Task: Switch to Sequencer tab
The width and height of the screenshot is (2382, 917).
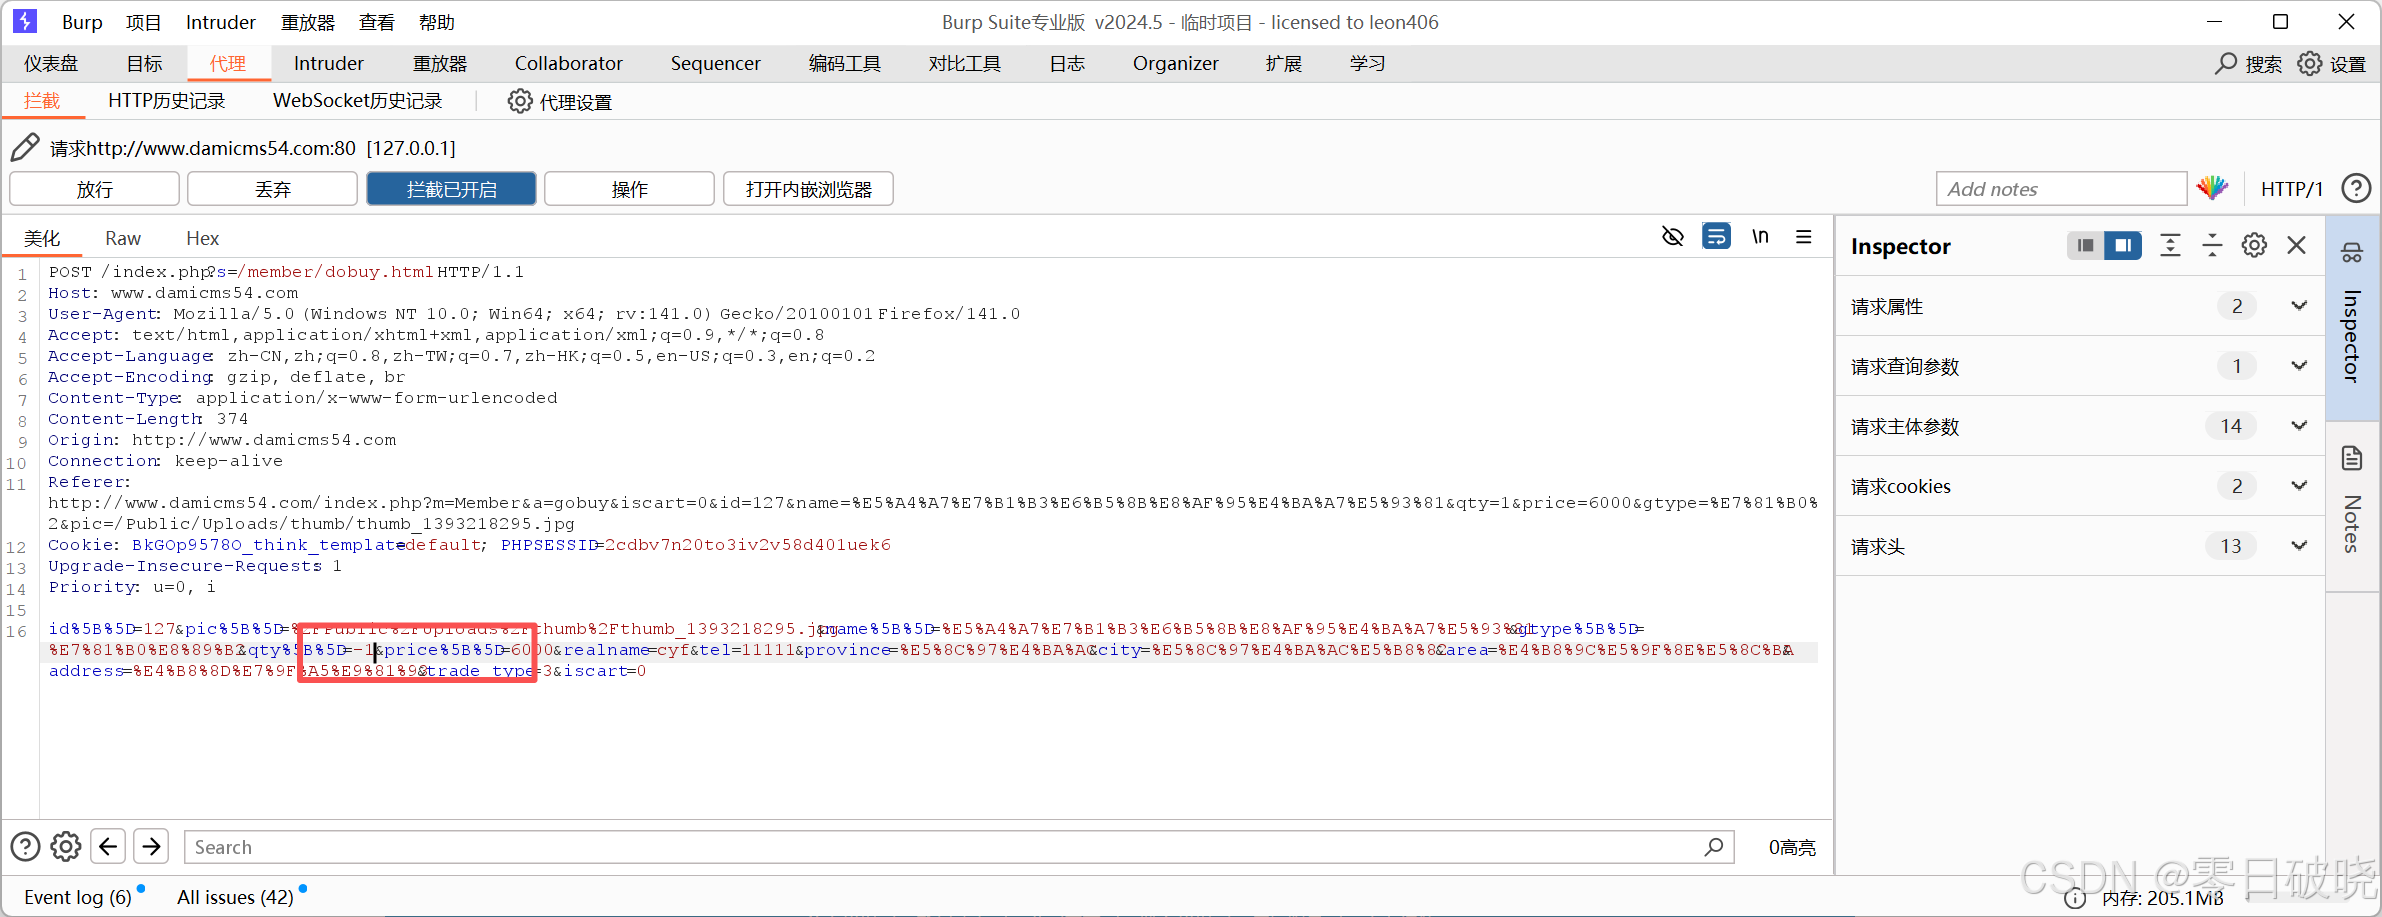Action: (715, 63)
